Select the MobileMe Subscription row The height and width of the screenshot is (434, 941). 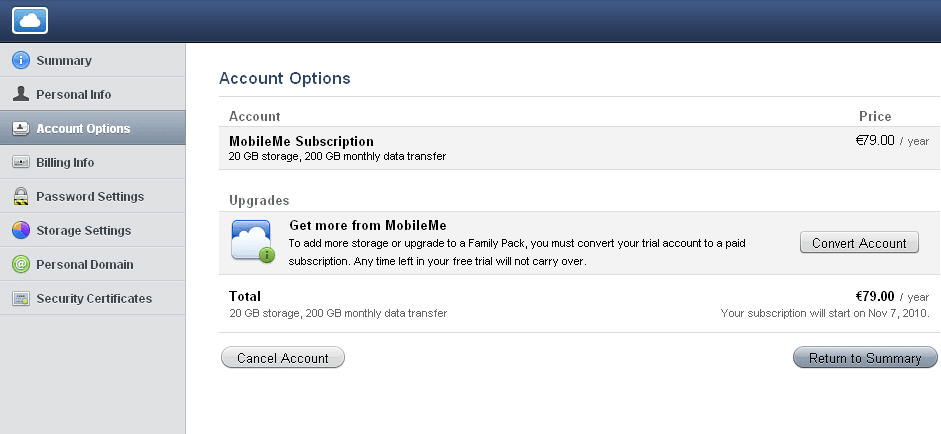click(x=579, y=148)
